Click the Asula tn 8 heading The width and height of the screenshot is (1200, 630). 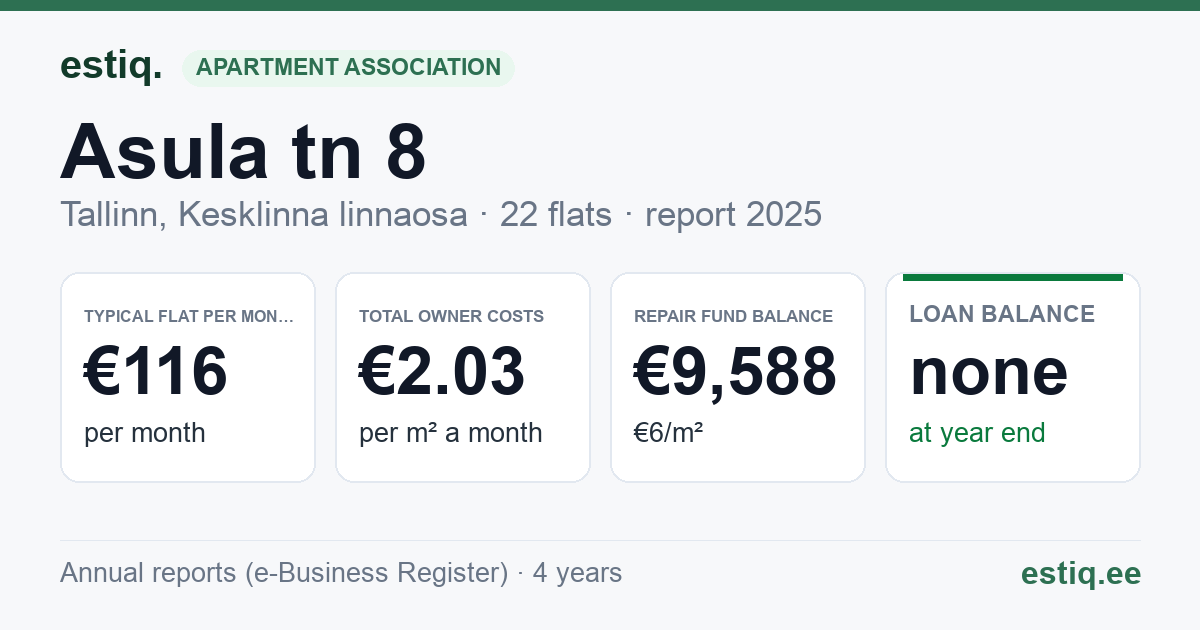click(243, 152)
